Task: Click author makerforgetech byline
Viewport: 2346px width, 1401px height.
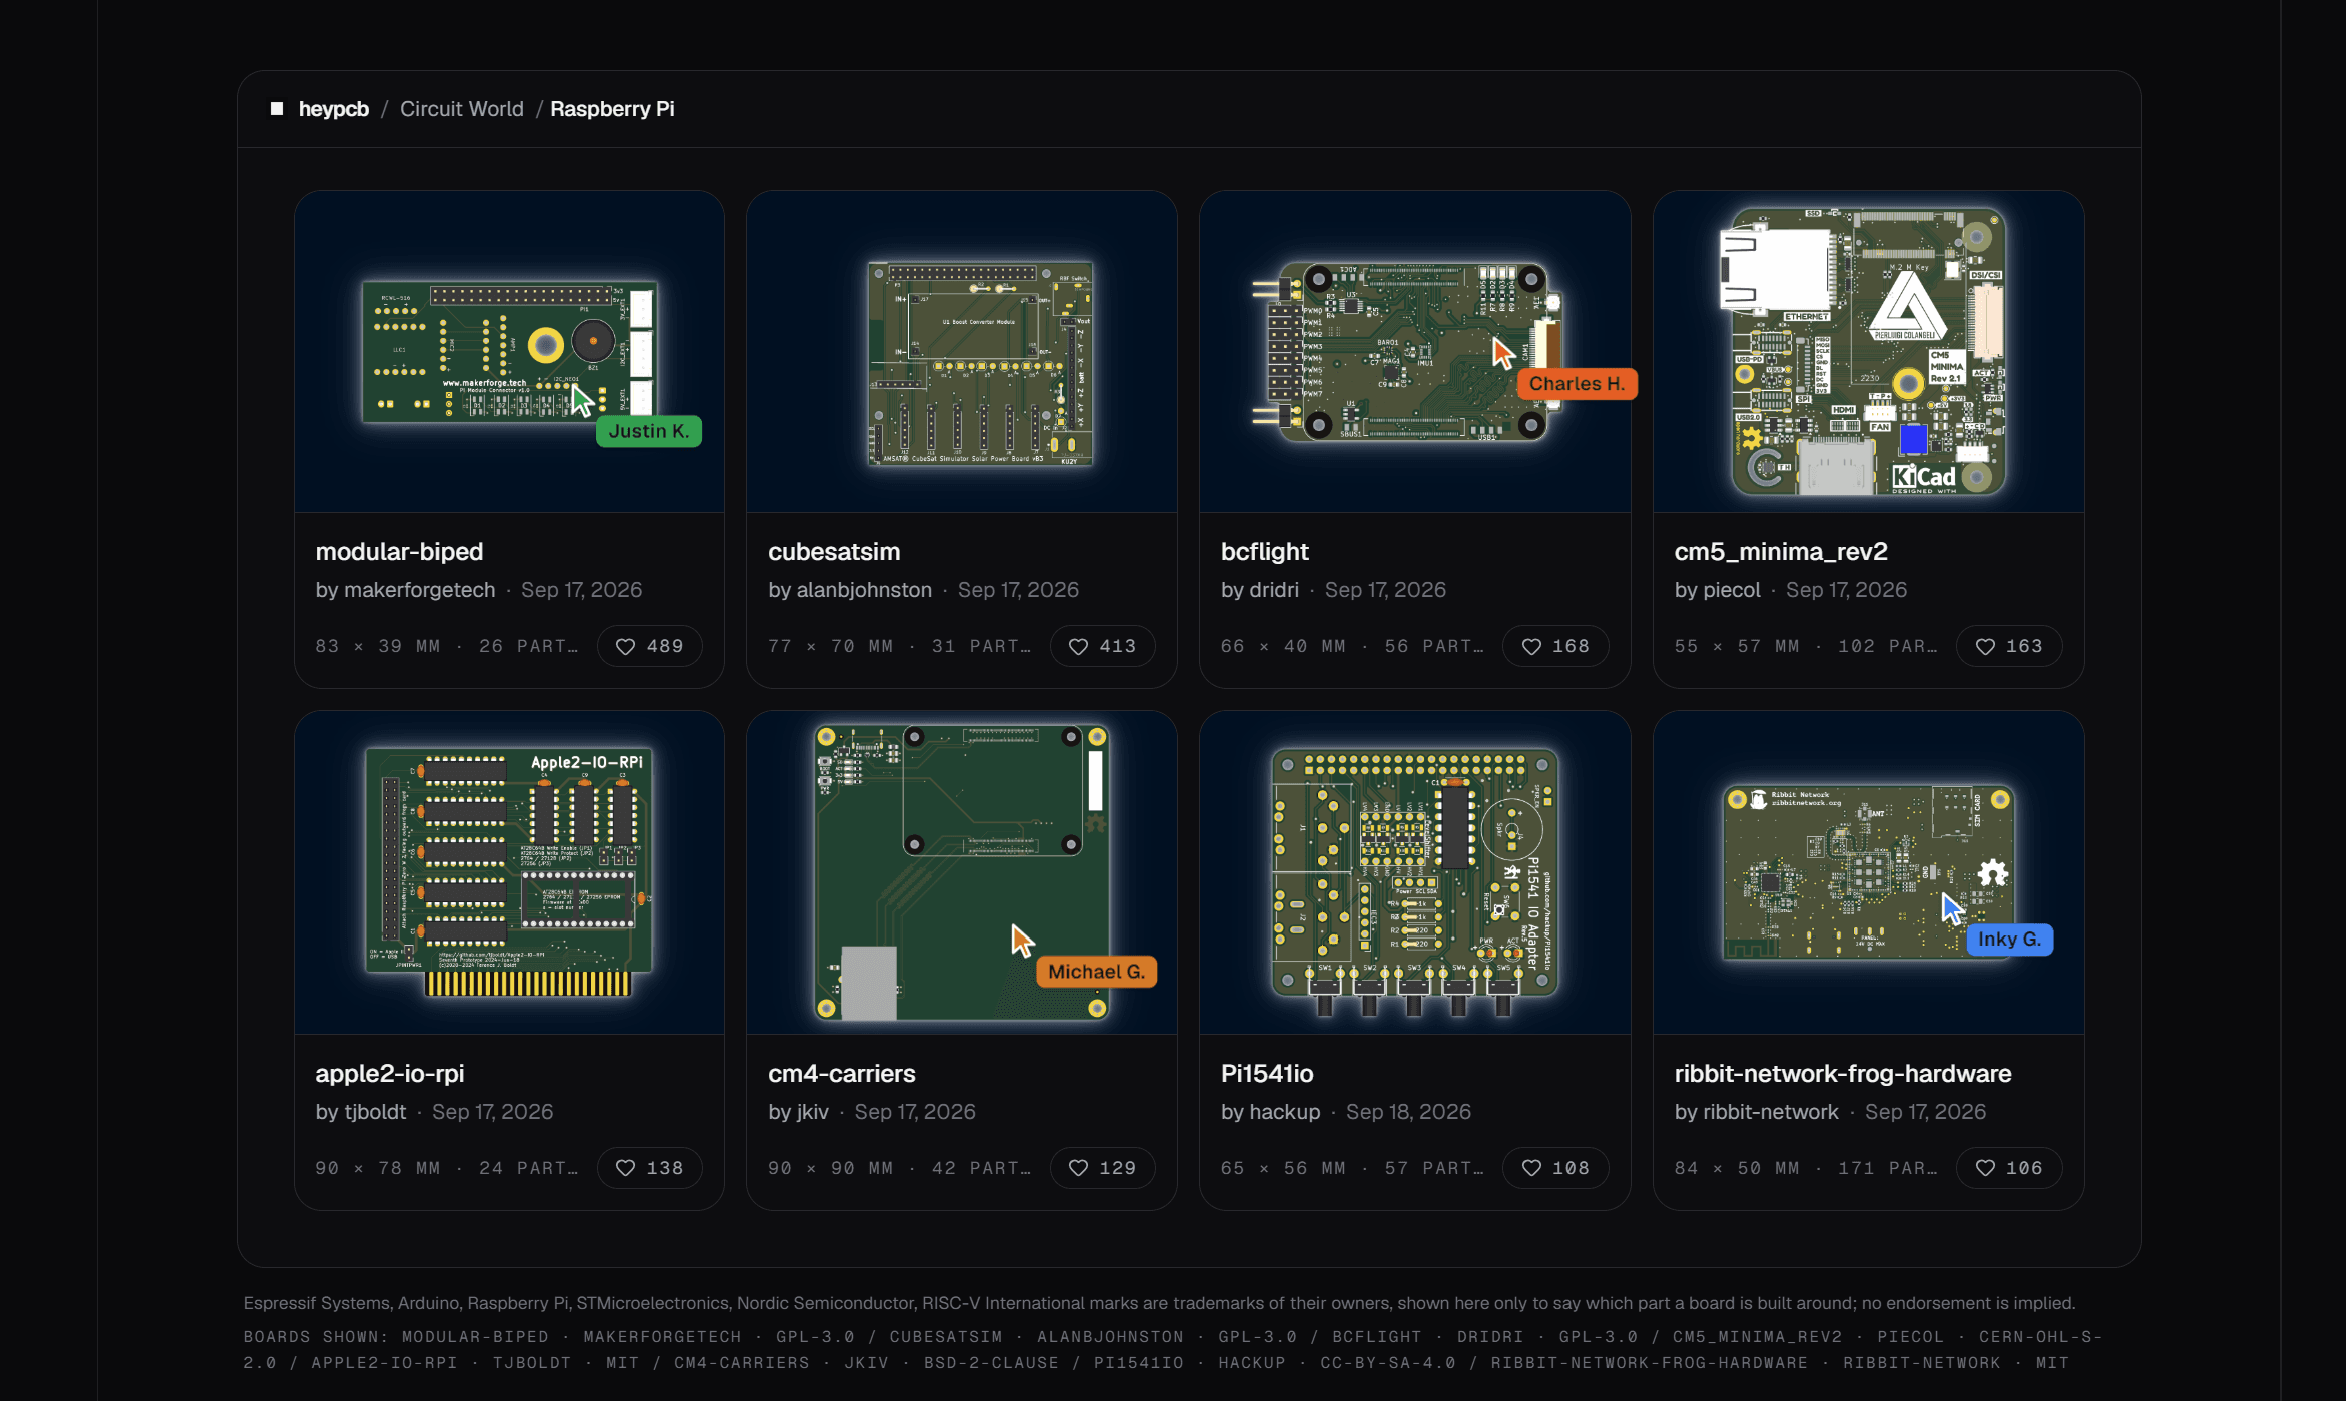Action: (405, 590)
